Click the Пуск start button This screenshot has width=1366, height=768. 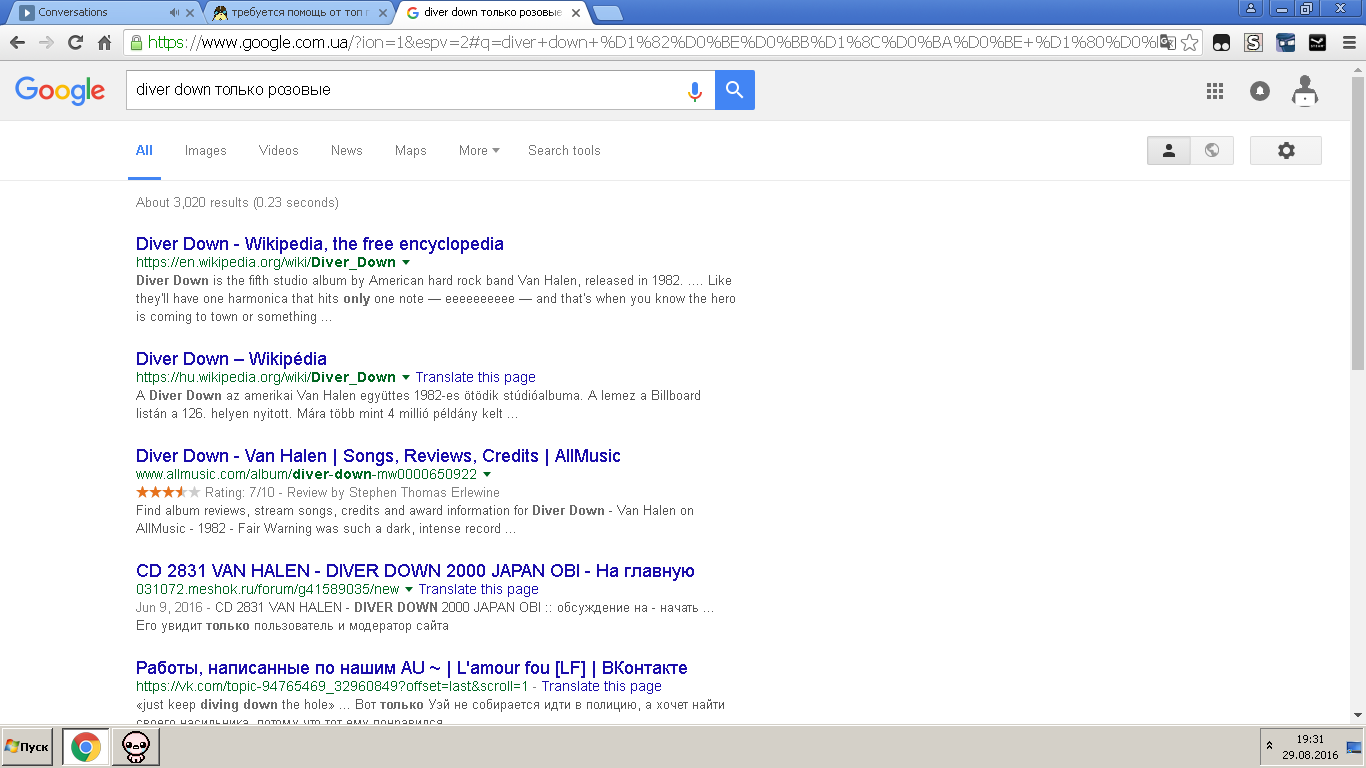27,747
